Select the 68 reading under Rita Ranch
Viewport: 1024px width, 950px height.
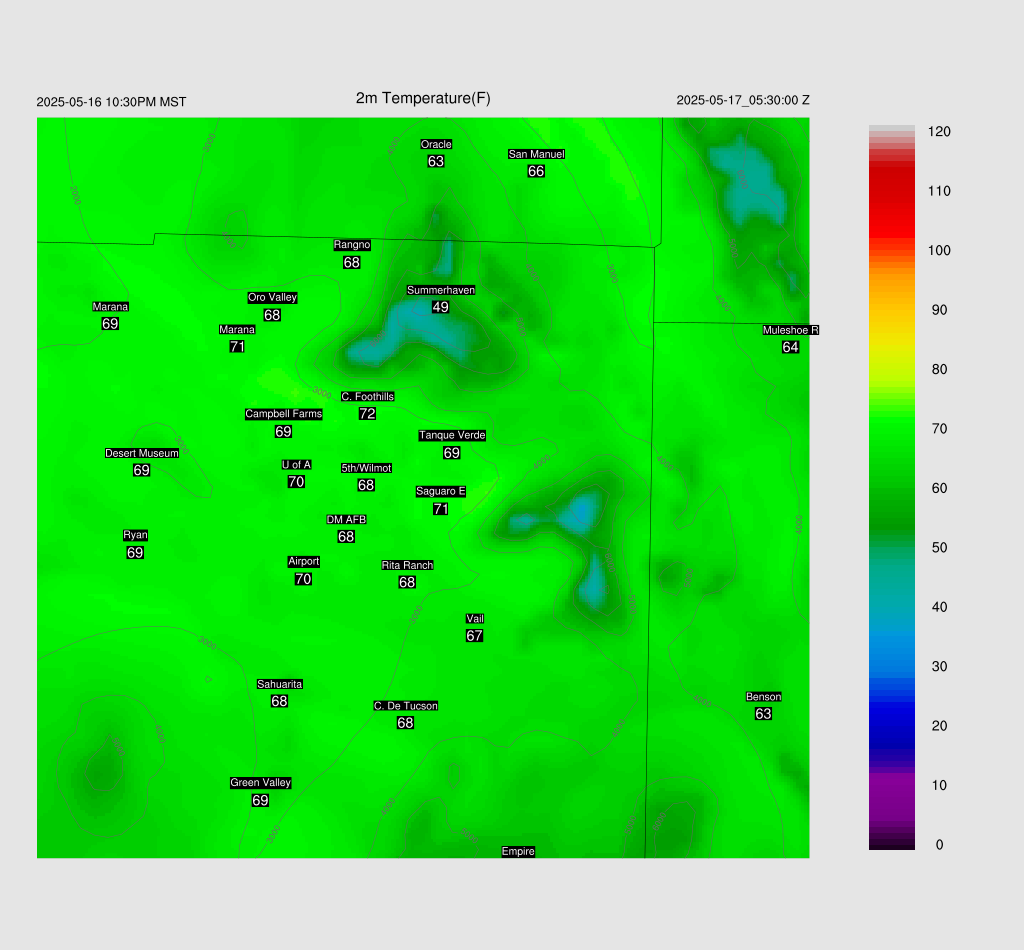click(x=407, y=582)
